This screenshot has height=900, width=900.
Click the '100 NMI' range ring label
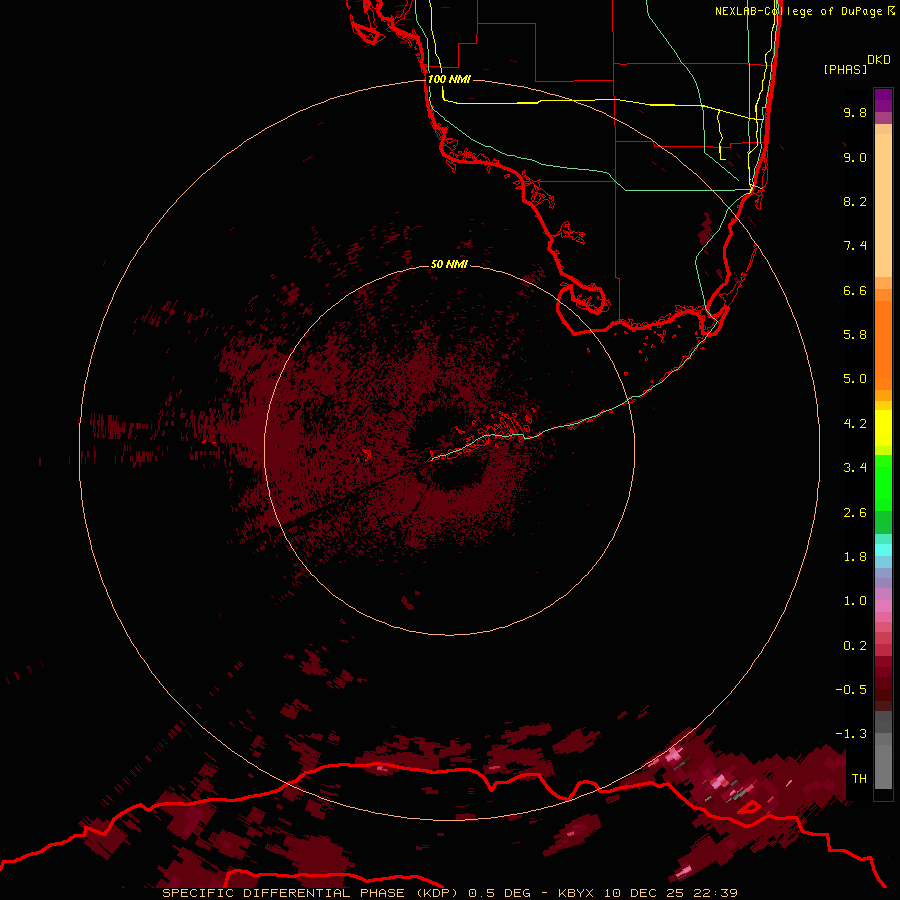point(449,79)
